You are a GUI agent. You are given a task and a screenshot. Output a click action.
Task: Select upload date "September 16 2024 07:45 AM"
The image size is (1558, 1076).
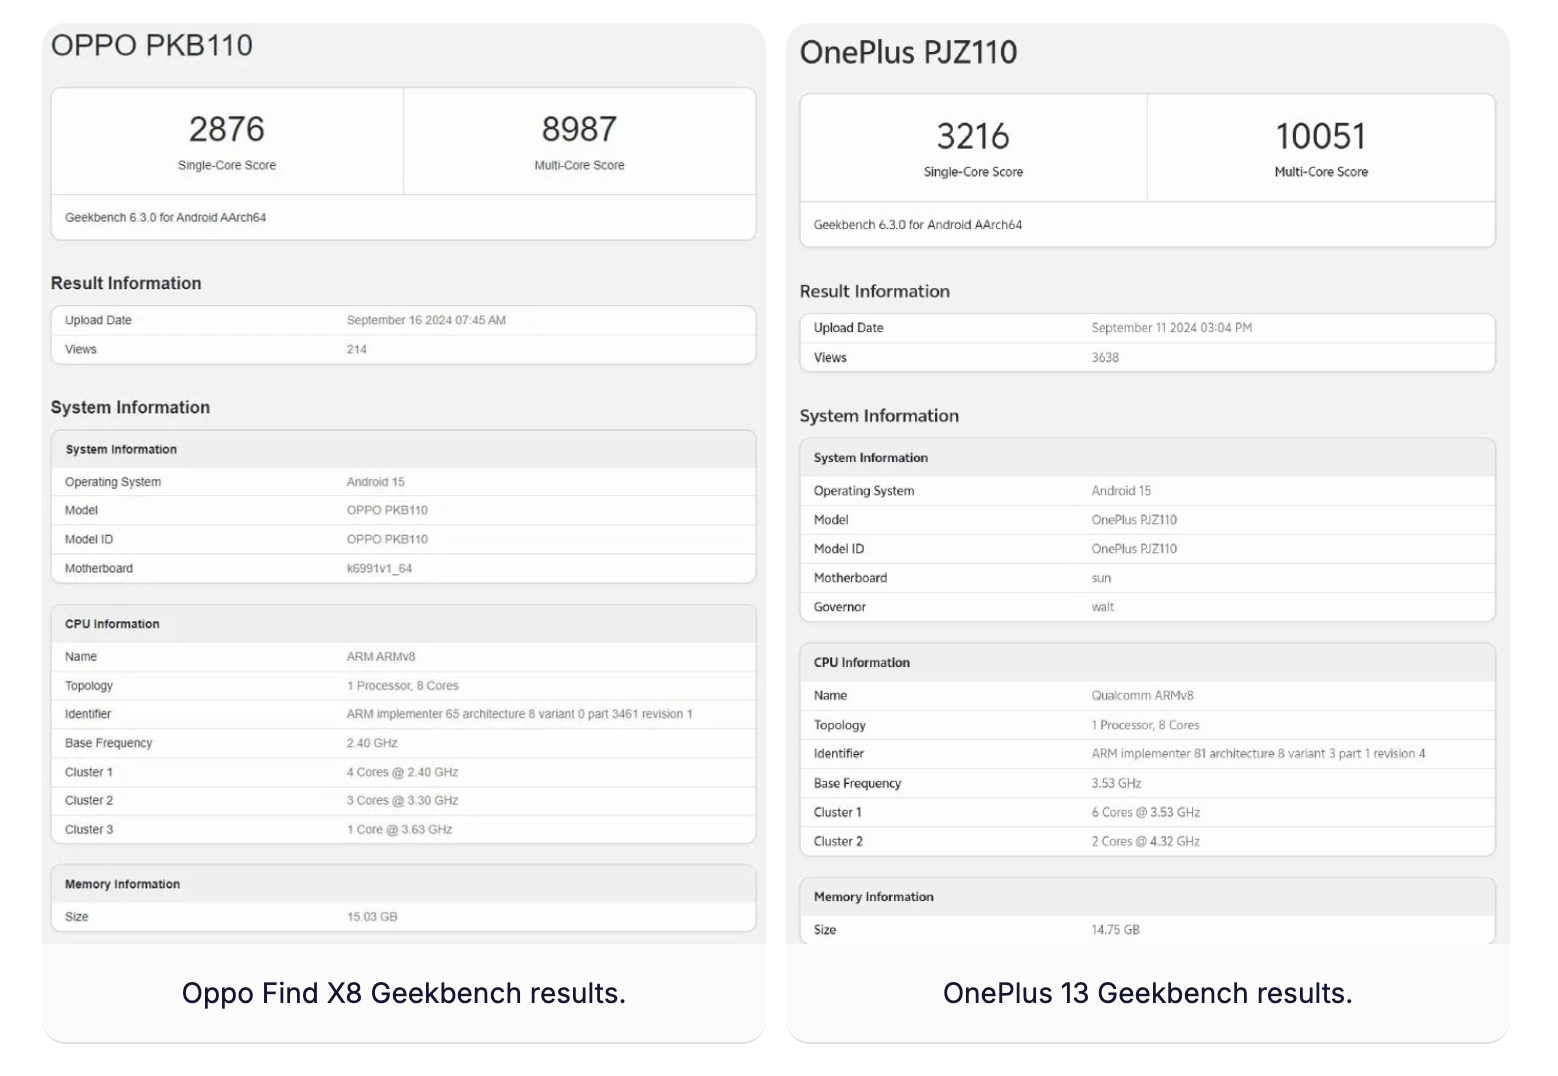coord(426,320)
